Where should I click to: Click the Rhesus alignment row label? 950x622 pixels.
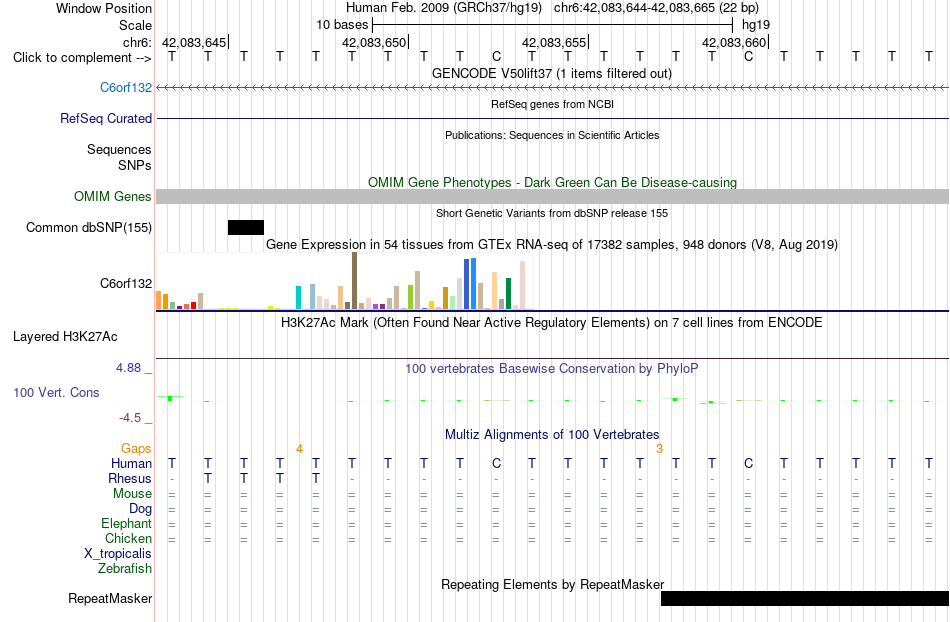130,479
